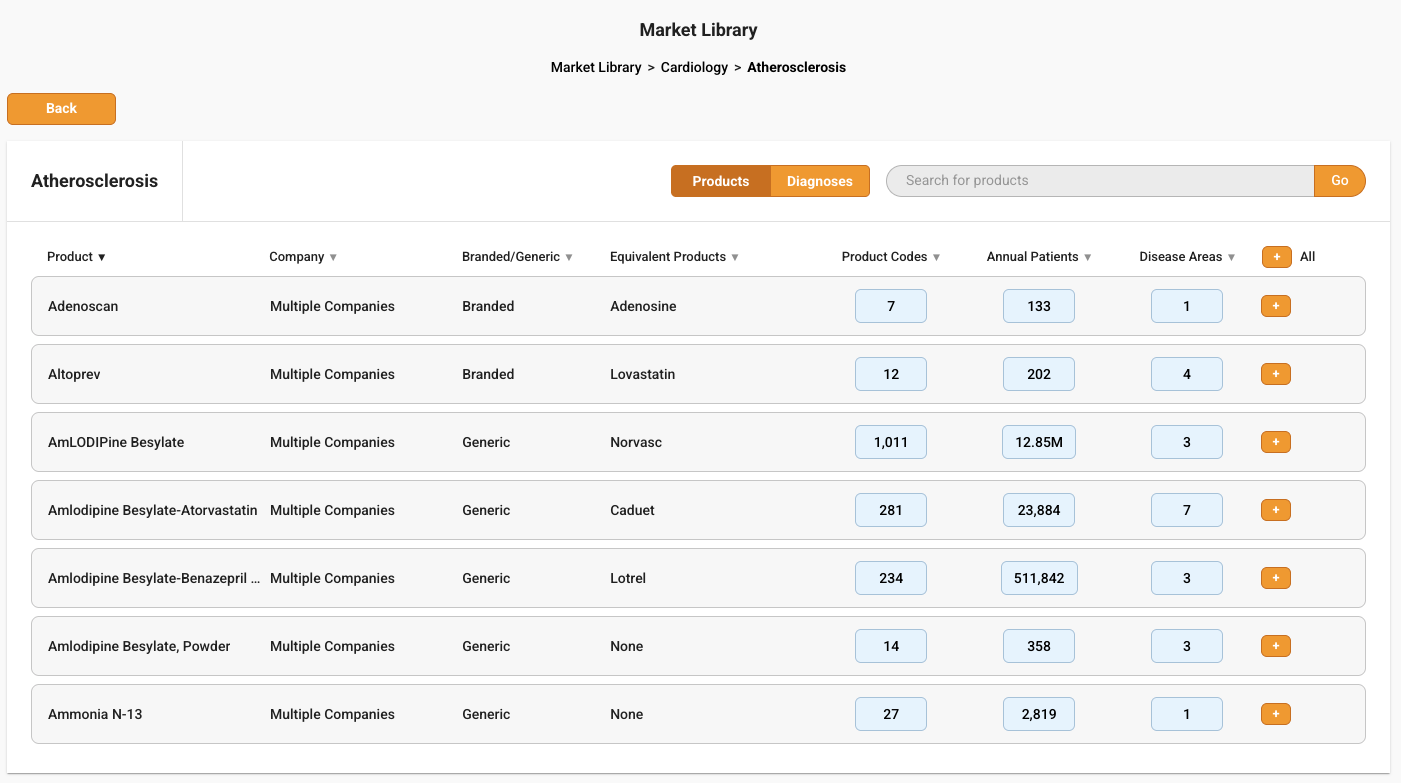View the 133 annual patients value
The image size is (1401, 783).
1039,306
